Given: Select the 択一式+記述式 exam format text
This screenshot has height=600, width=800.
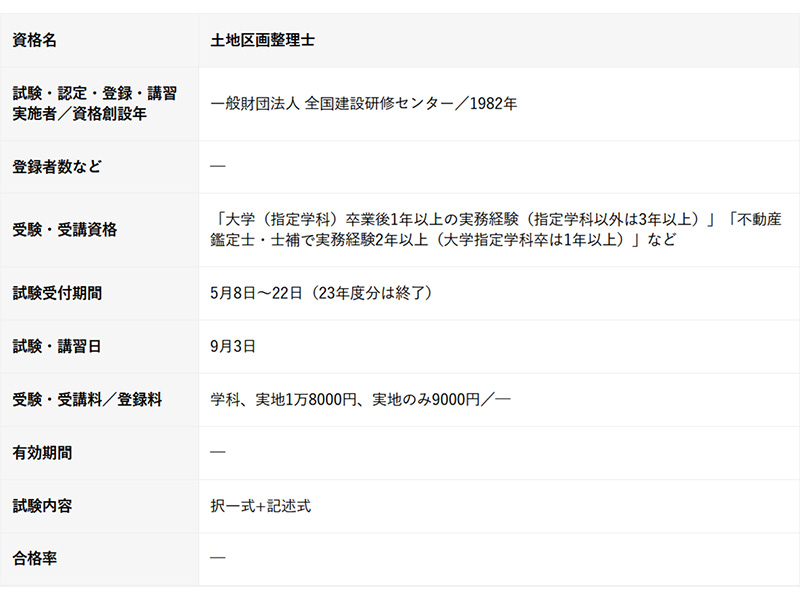Looking at the screenshot, I should (x=260, y=506).
